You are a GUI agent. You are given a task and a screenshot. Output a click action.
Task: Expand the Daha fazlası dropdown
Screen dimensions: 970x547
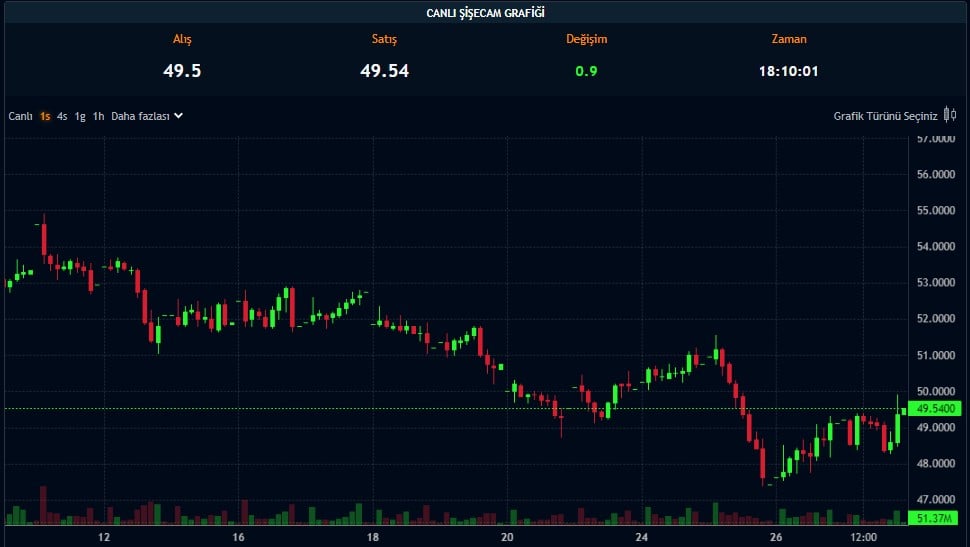140,116
